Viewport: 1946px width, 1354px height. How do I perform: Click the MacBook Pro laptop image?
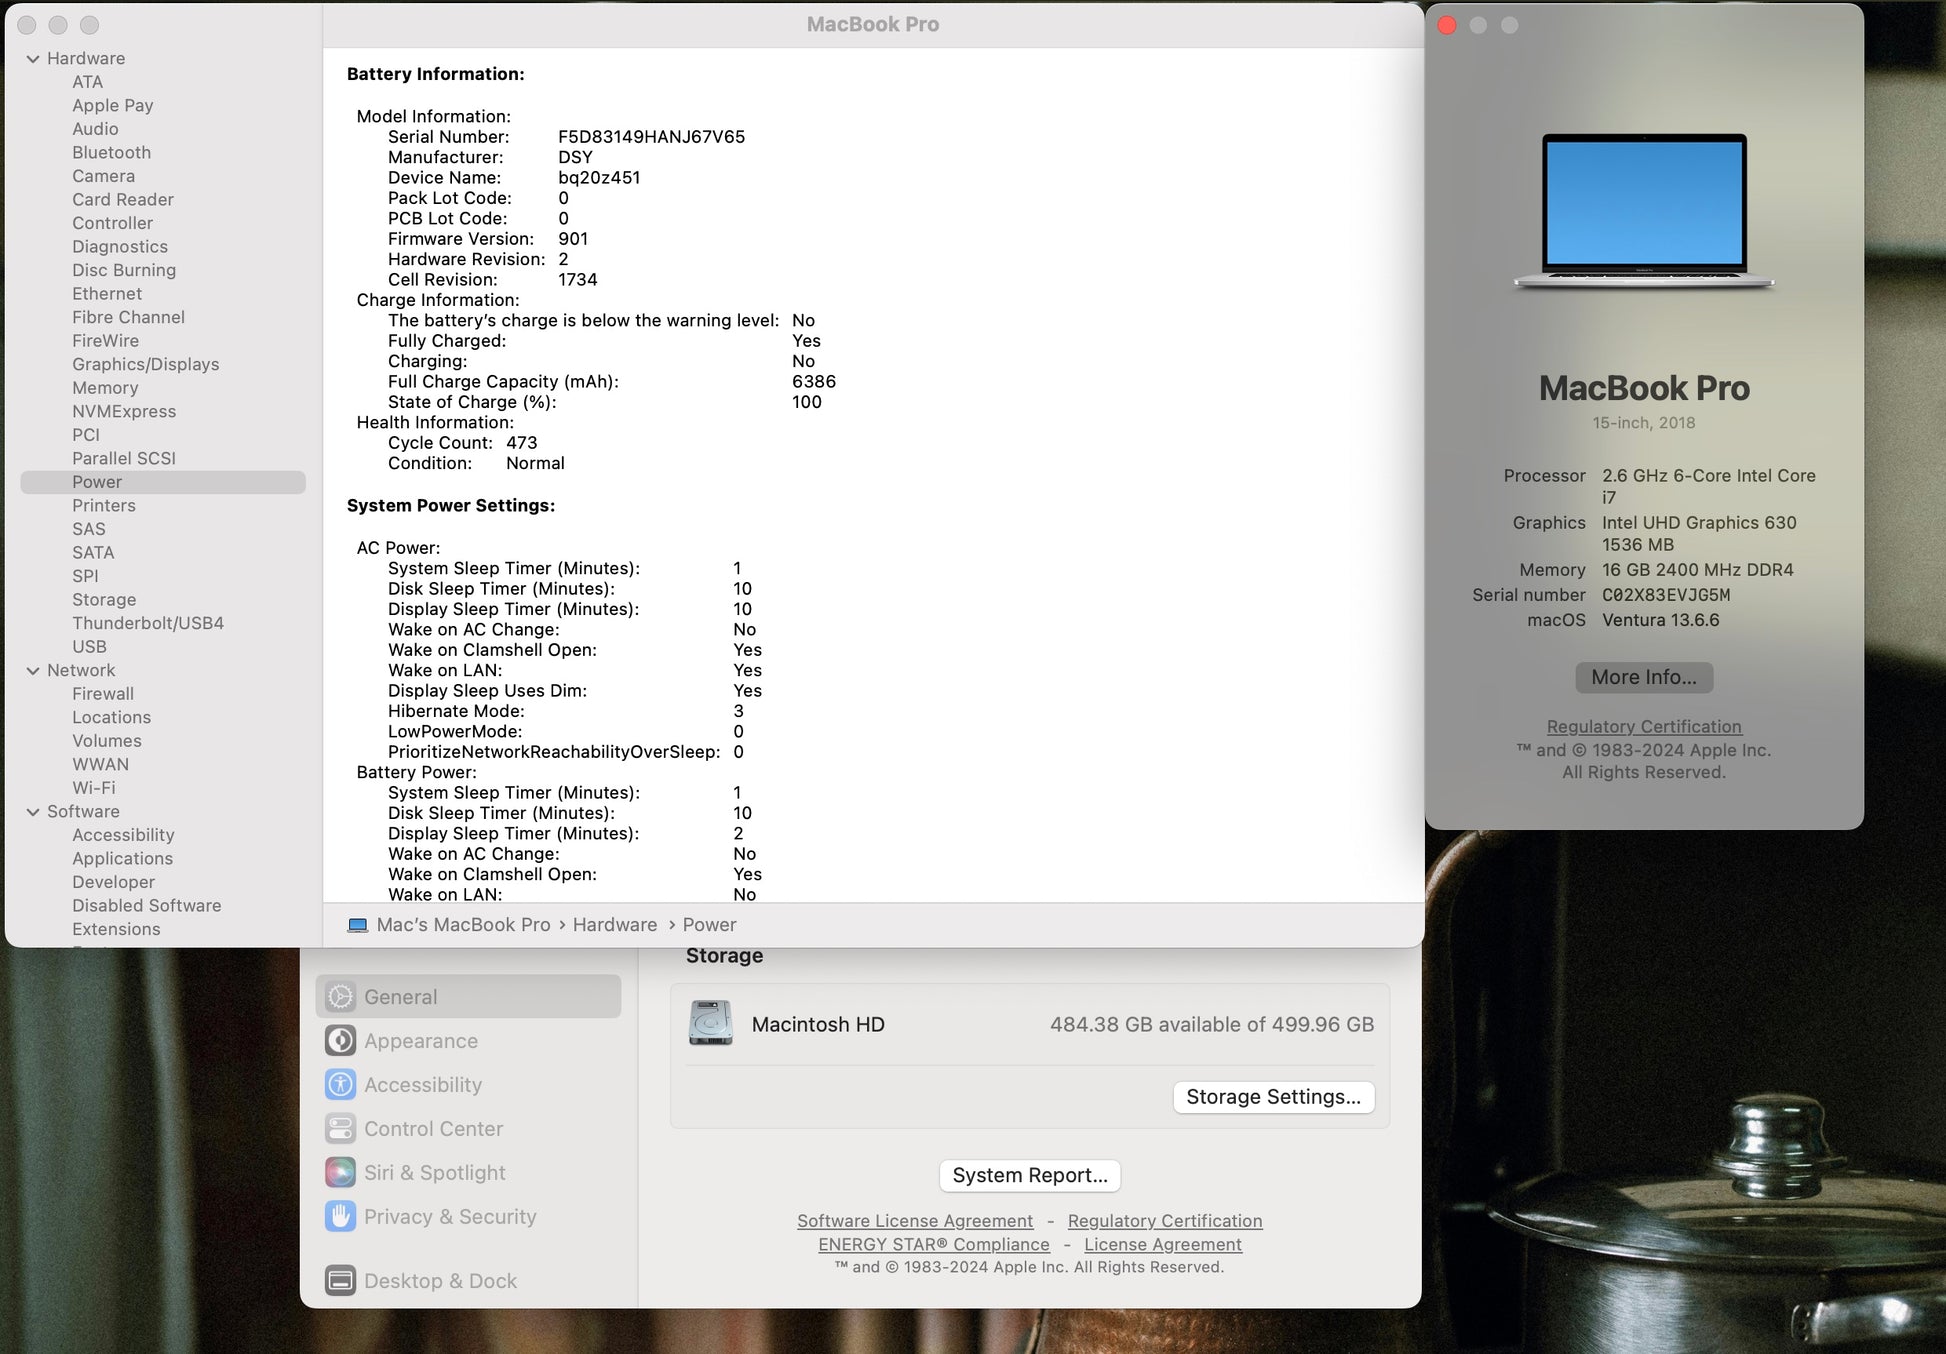tap(1643, 211)
